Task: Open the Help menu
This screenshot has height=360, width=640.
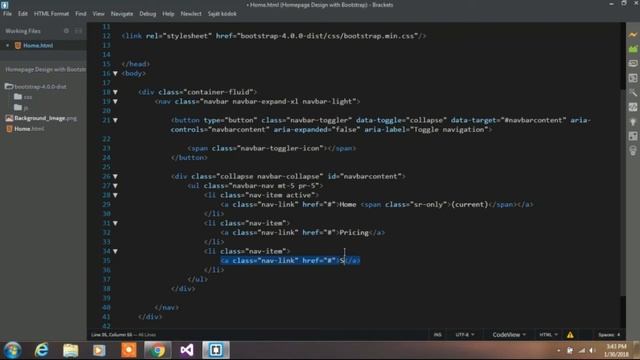Action: tap(168, 13)
